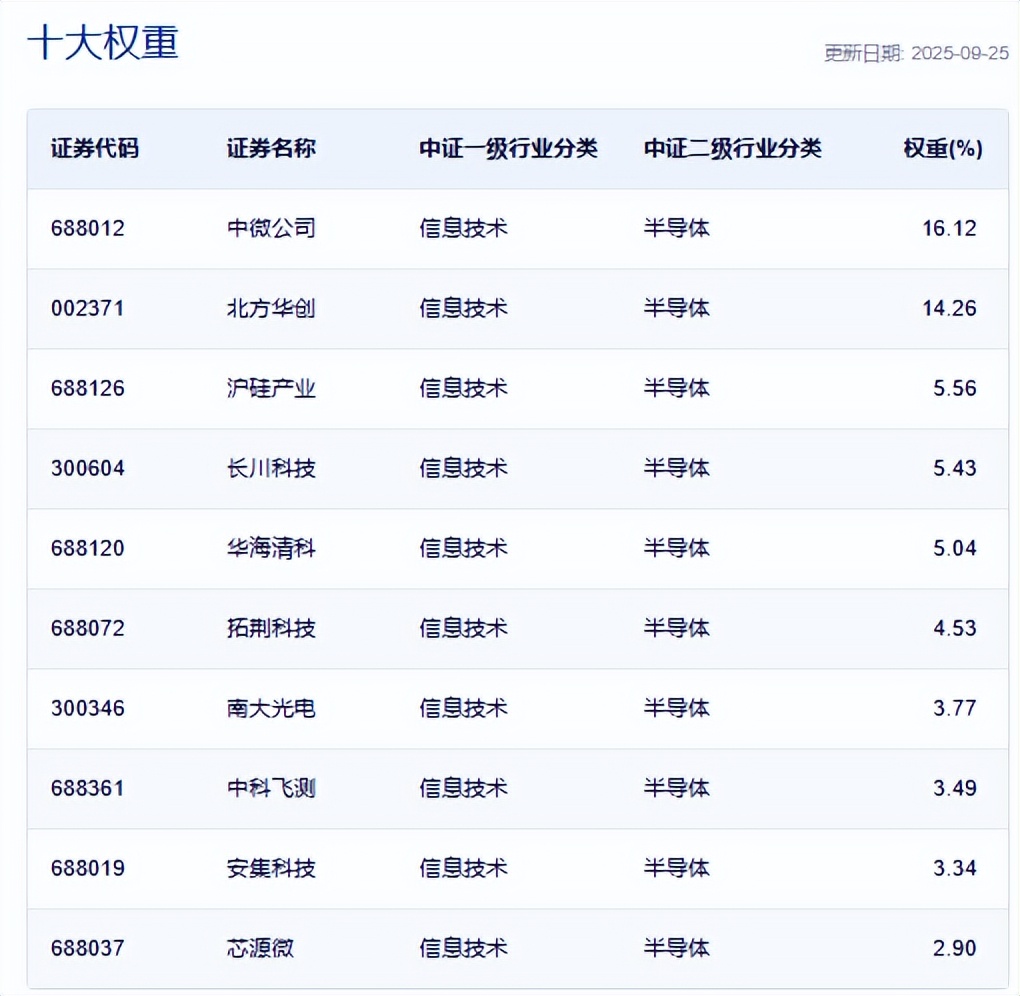Select stock name 芯源微
The image size is (1020, 996).
coord(260,949)
